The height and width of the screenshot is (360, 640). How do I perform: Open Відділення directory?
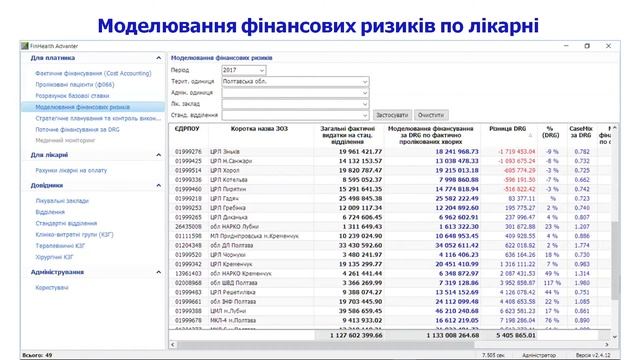click(x=50, y=212)
